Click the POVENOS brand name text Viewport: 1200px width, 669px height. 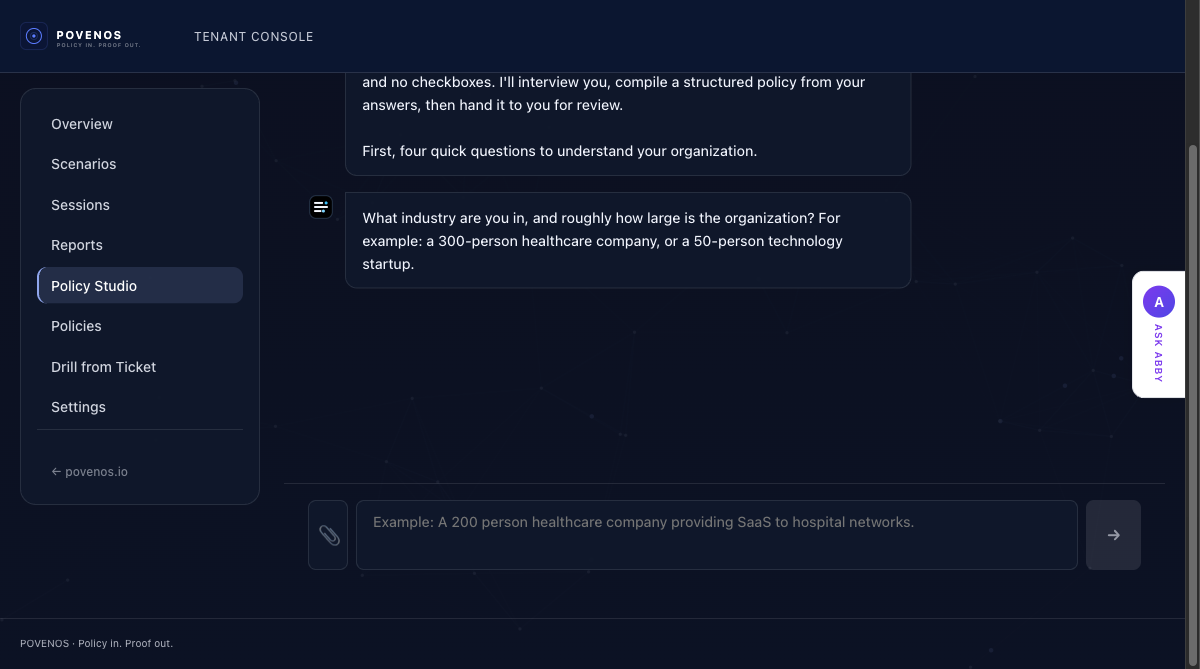89,35
